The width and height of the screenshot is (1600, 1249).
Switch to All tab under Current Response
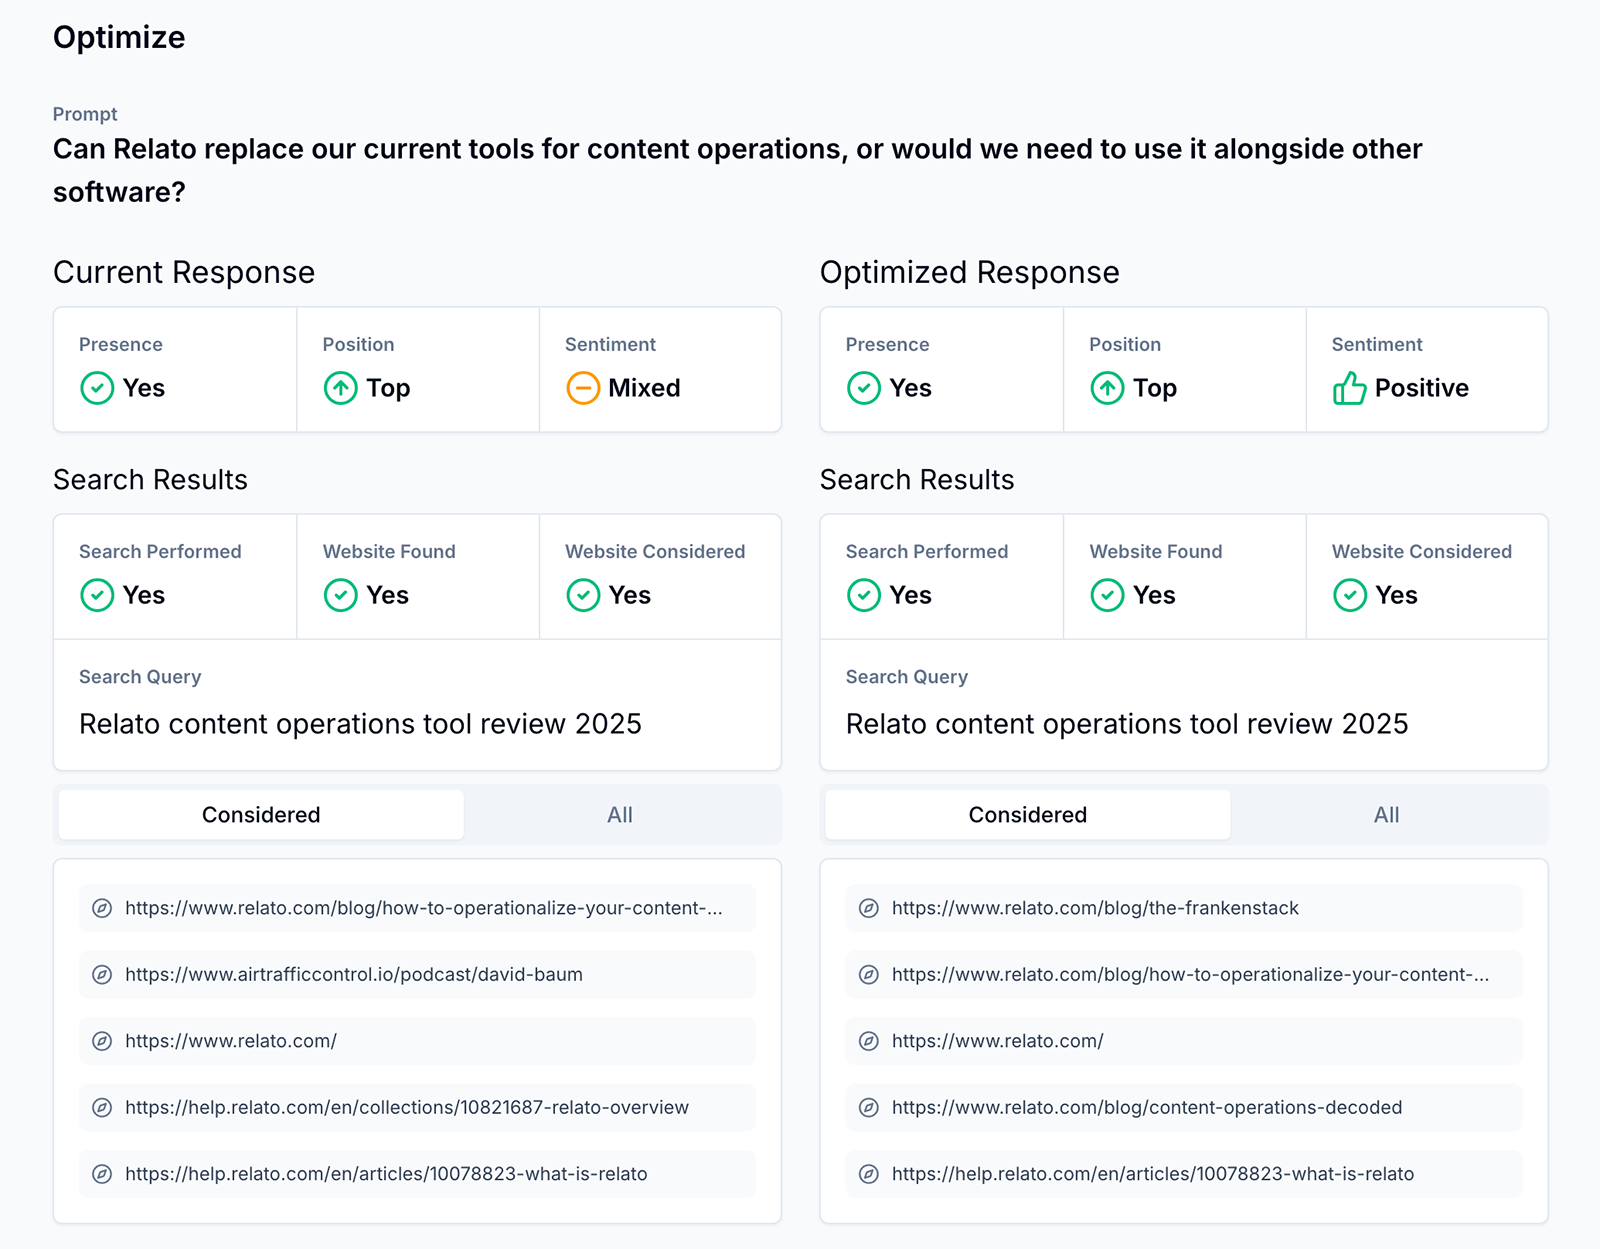tap(620, 815)
